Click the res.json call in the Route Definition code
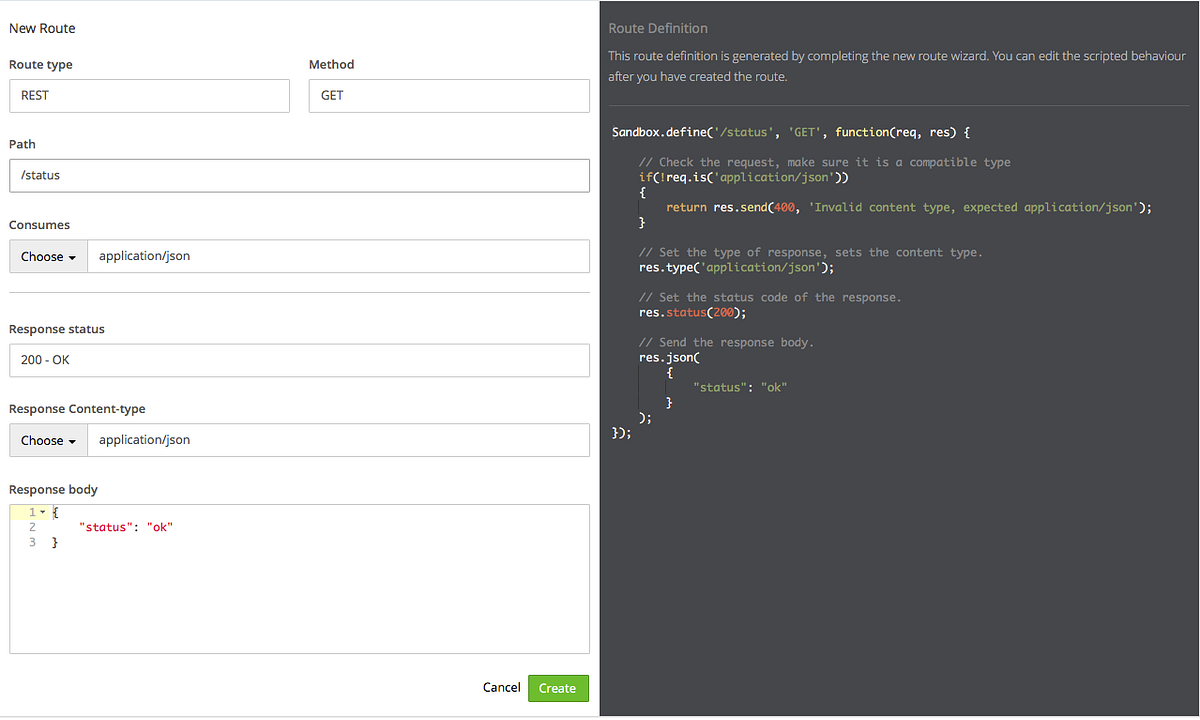The image size is (1200, 720). click(x=668, y=356)
